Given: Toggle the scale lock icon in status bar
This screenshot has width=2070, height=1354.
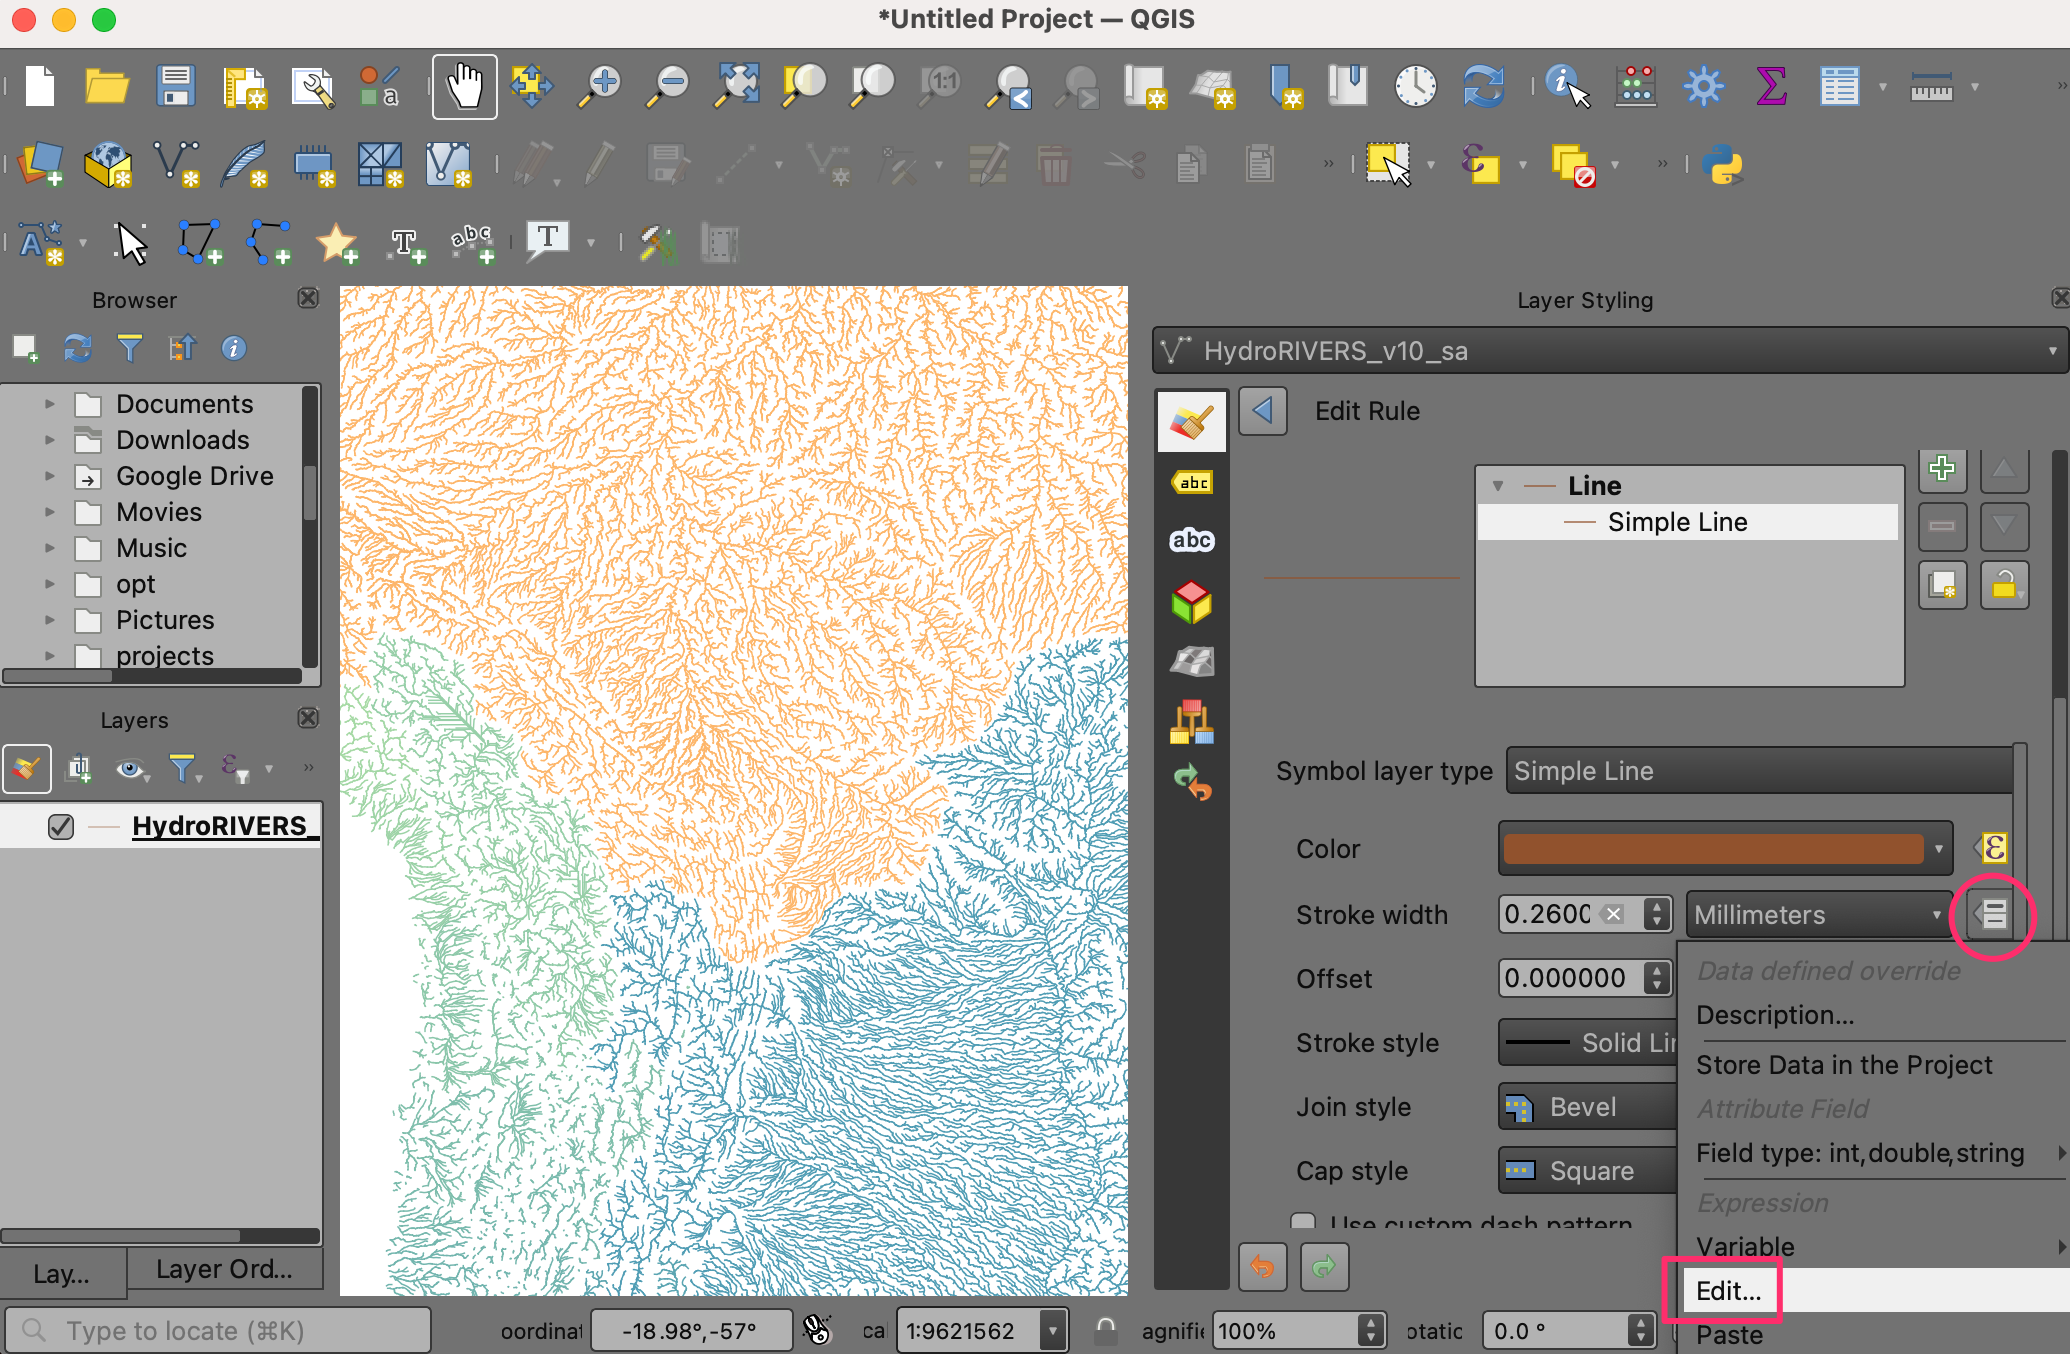Looking at the screenshot, I should click(x=1105, y=1330).
